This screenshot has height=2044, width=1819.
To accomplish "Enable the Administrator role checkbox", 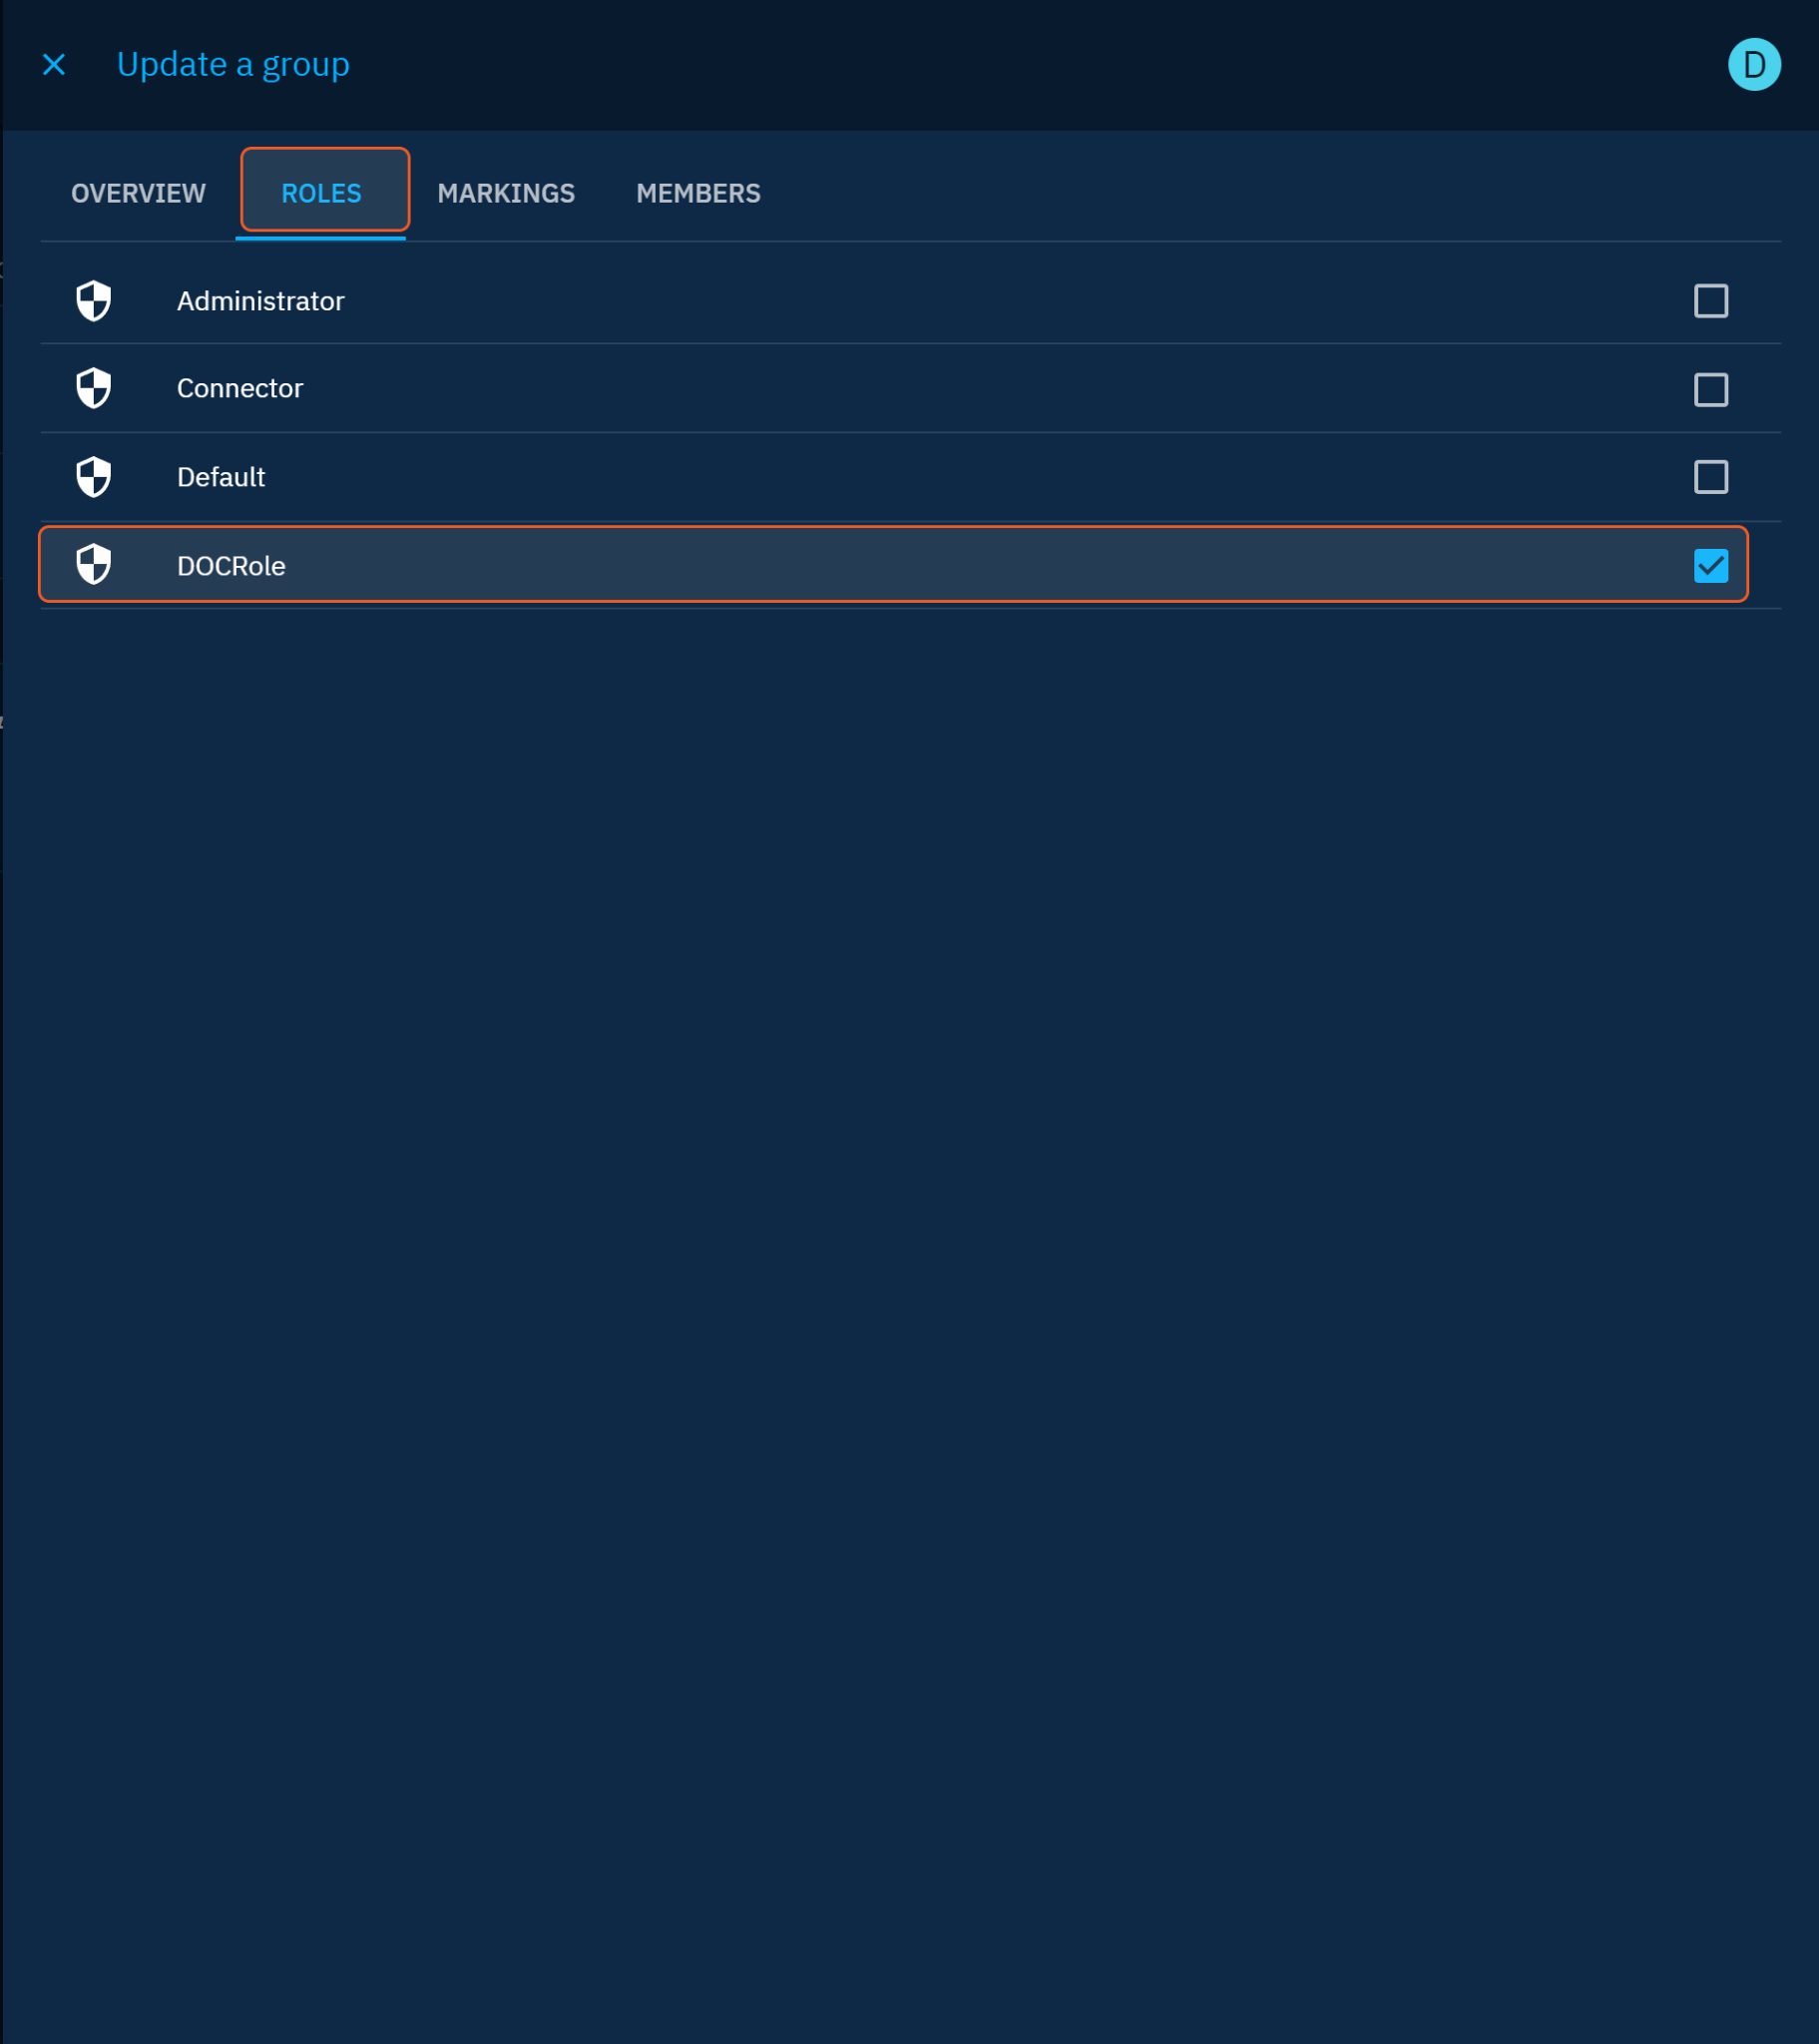I will click(1710, 301).
